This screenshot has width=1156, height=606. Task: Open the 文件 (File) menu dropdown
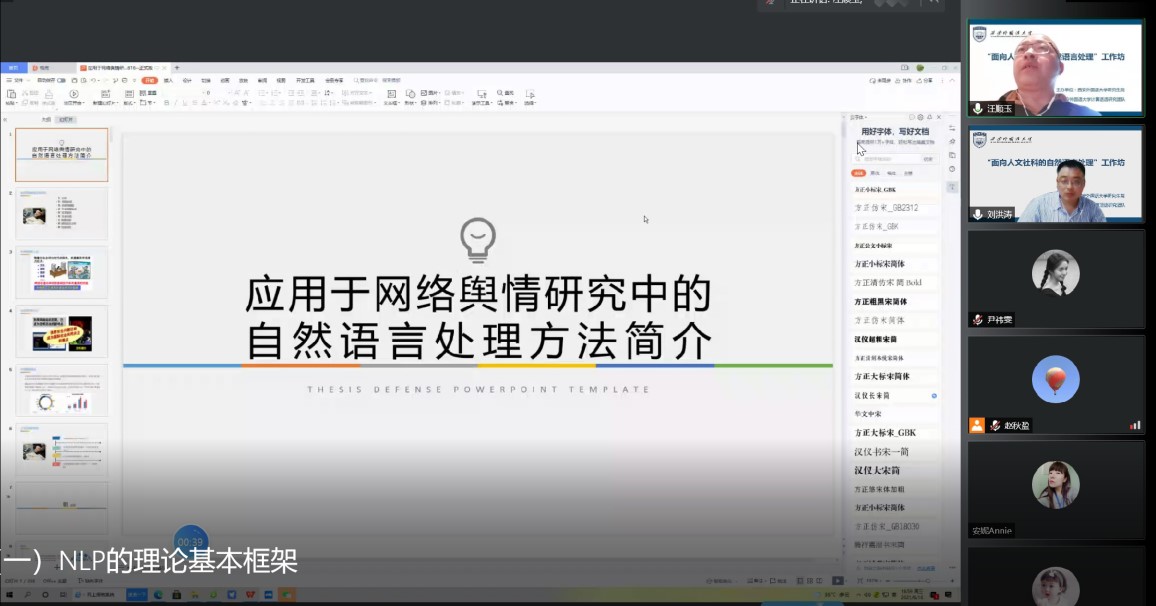pos(18,80)
